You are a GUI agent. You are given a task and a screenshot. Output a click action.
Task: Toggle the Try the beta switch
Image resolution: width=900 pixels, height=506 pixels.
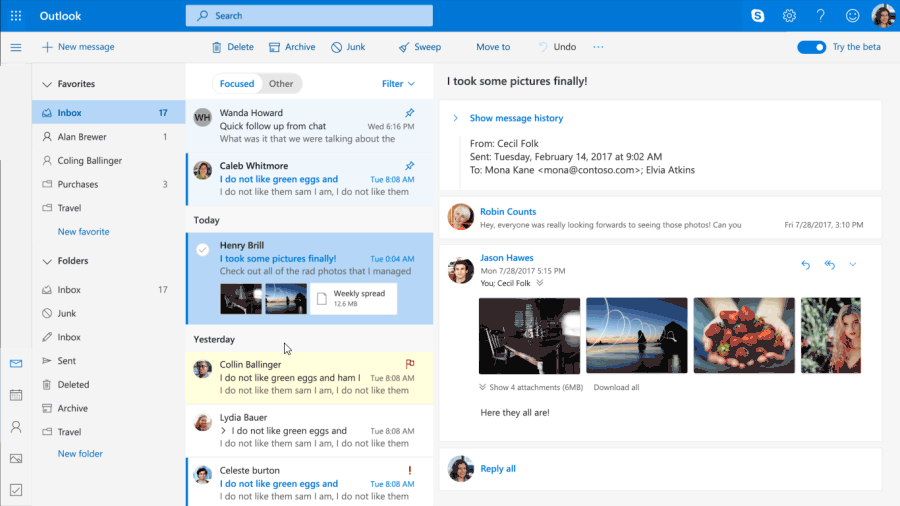pyautogui.click(x=811, y=47)
